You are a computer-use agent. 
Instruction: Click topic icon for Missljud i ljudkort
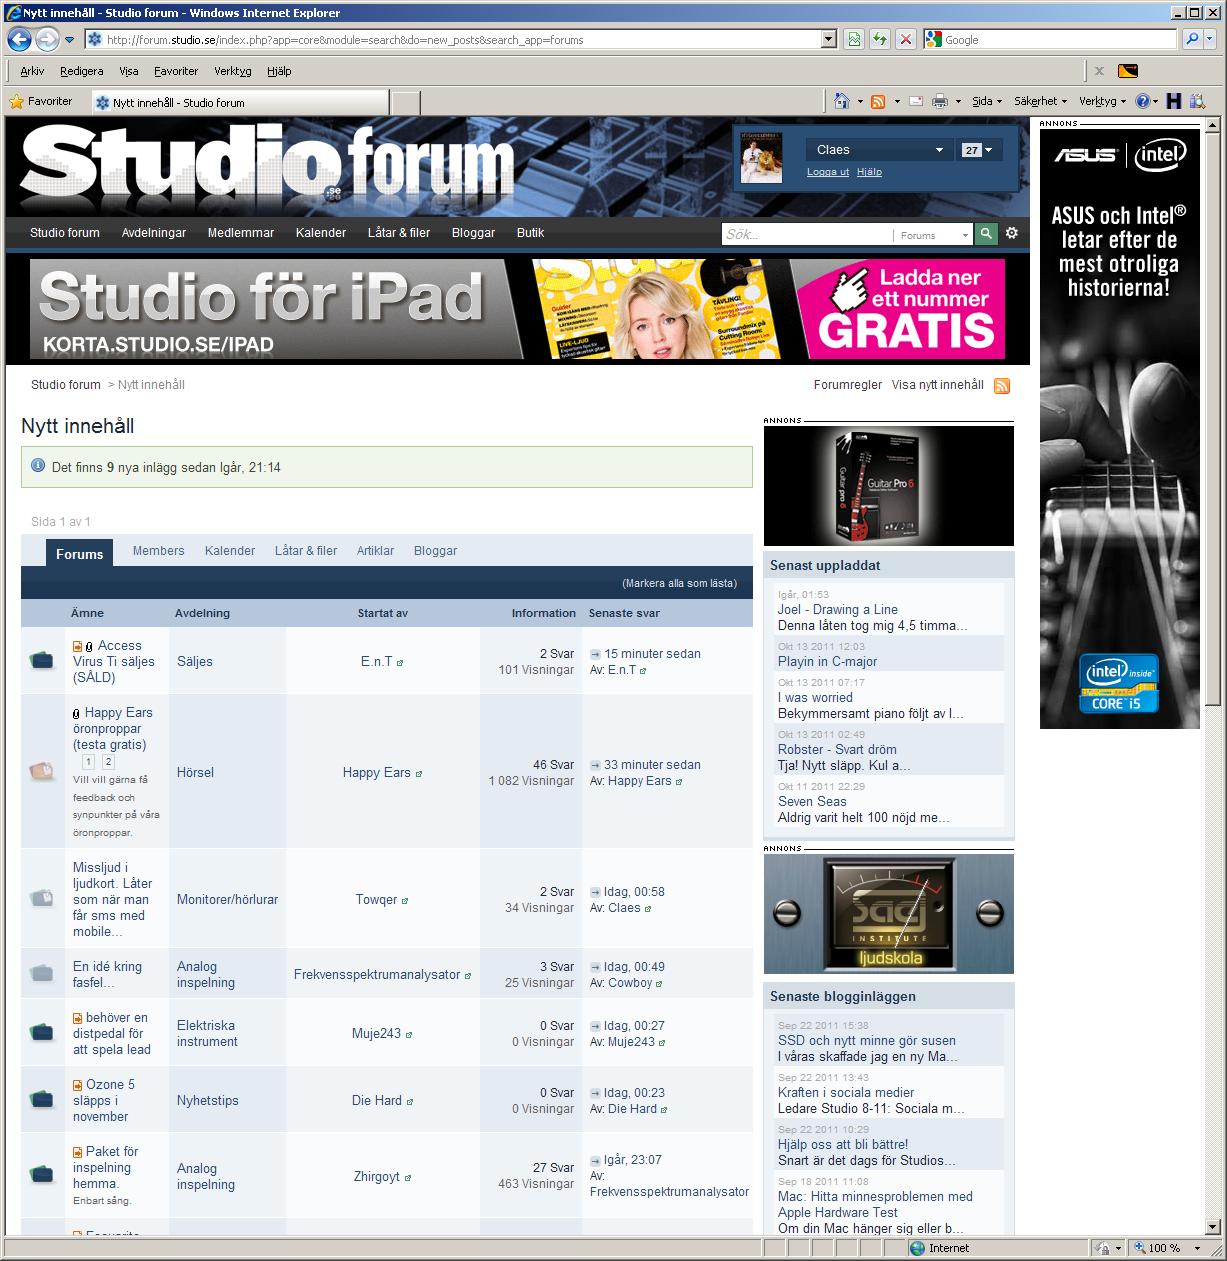pos(42,898)
